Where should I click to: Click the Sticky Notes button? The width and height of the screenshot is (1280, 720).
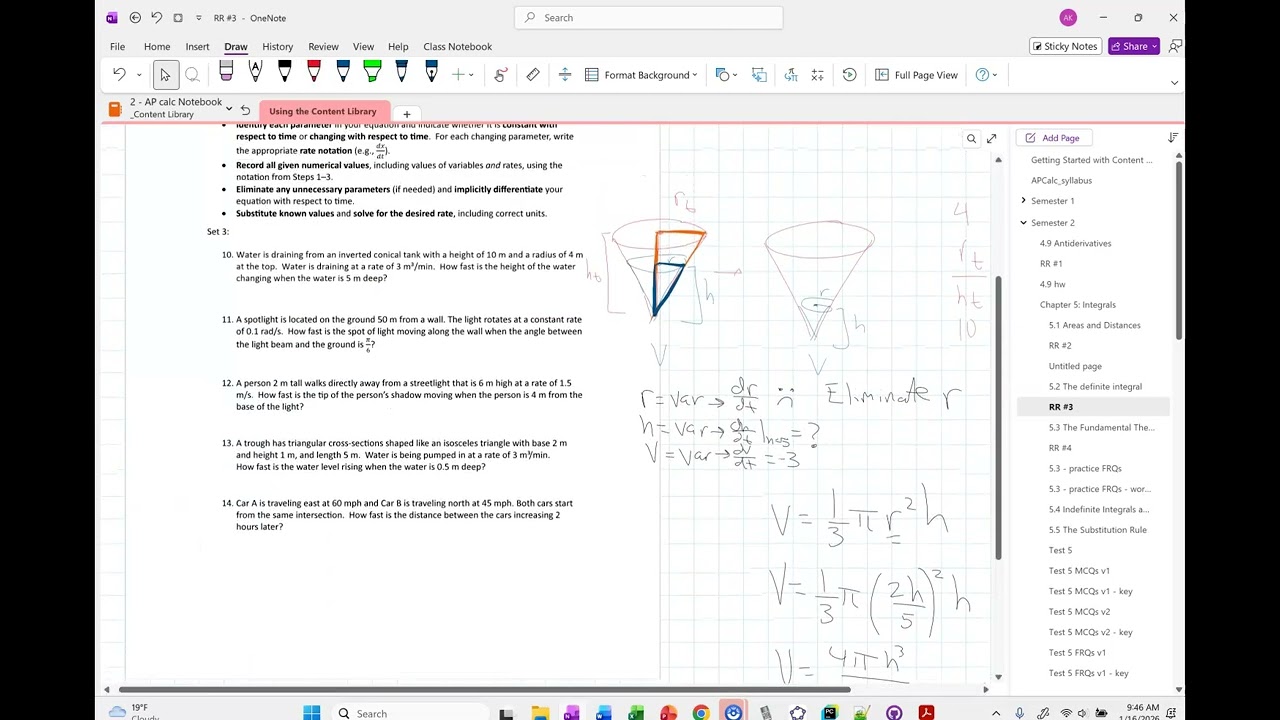point(1064,46)
